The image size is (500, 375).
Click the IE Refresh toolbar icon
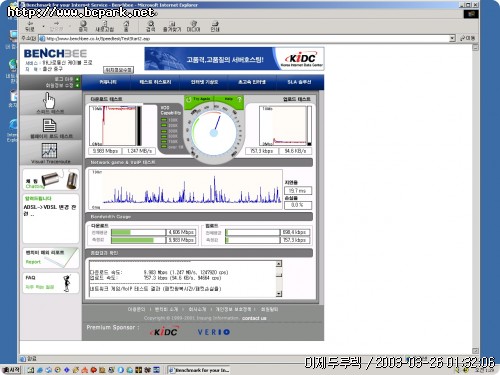coord(105,26)
